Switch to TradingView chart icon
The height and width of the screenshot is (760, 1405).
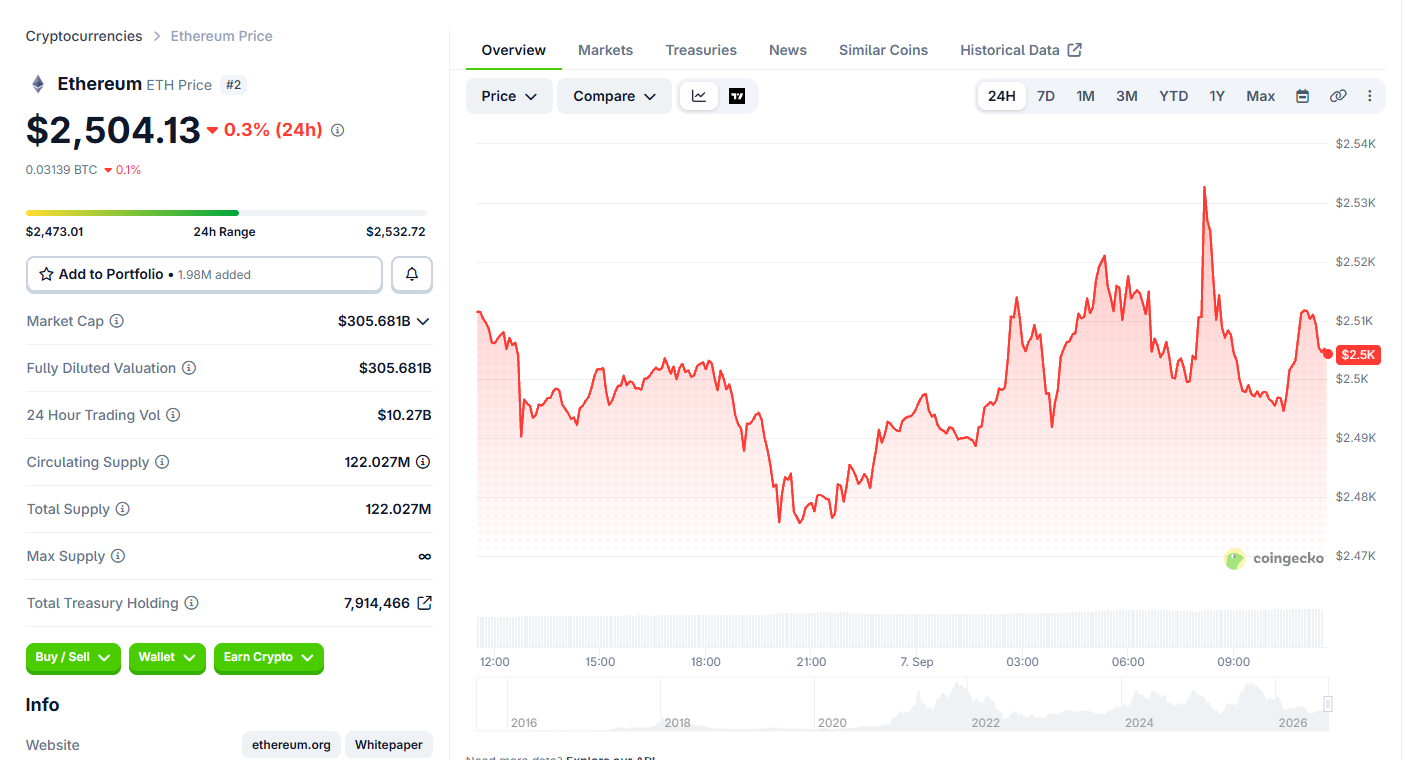coord(737,96)
